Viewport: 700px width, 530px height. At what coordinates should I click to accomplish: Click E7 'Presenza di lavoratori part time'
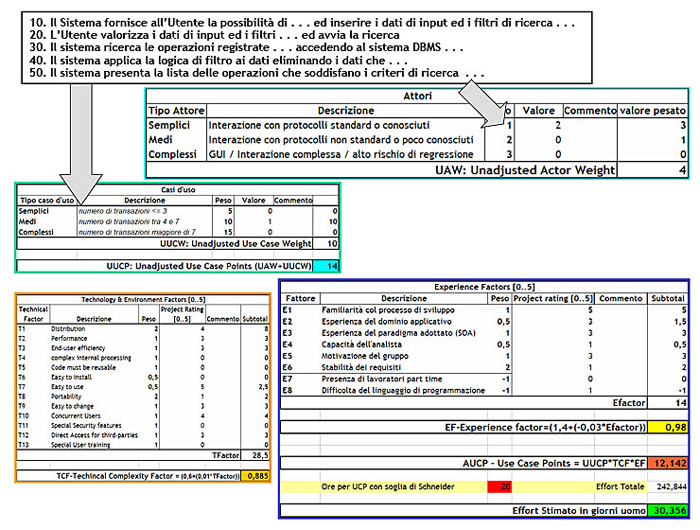382,379
